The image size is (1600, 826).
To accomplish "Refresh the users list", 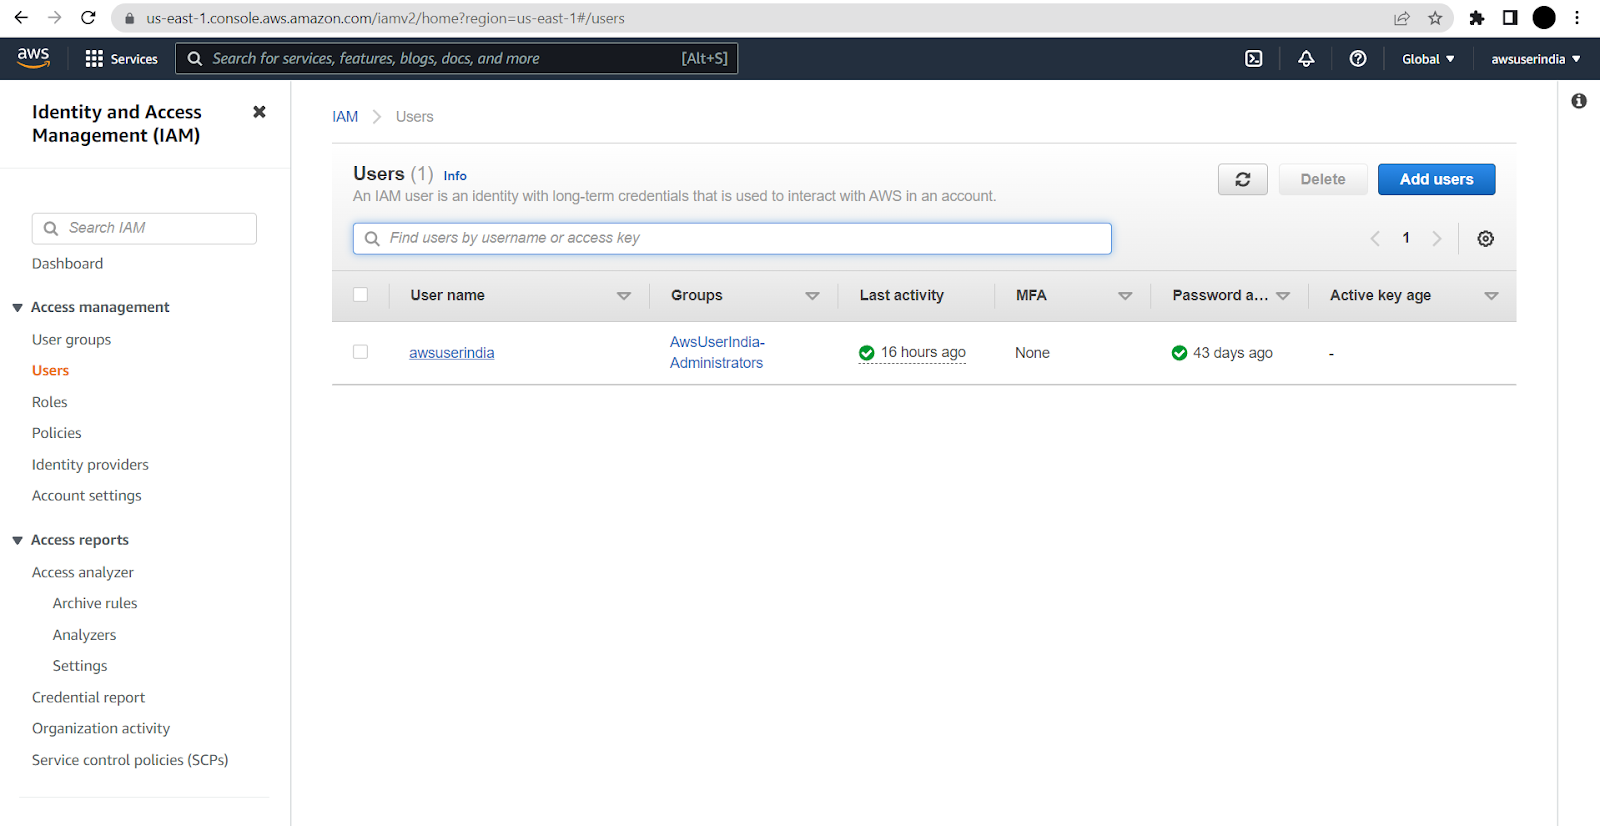I will [x=1243, y=179].
